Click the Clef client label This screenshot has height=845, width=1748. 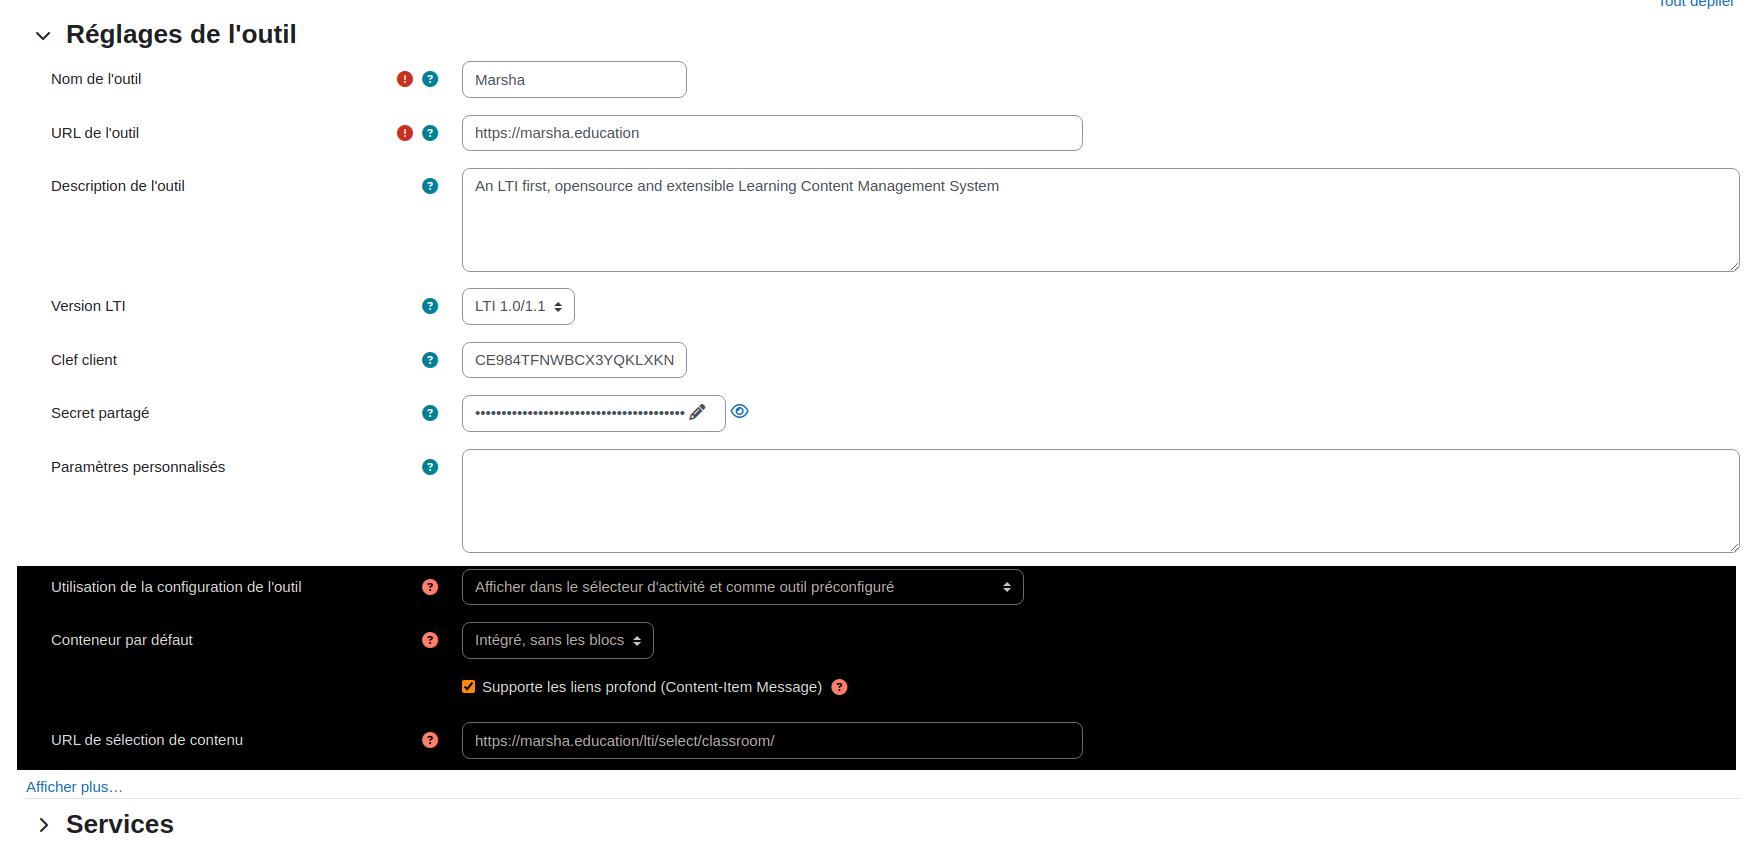84,360
